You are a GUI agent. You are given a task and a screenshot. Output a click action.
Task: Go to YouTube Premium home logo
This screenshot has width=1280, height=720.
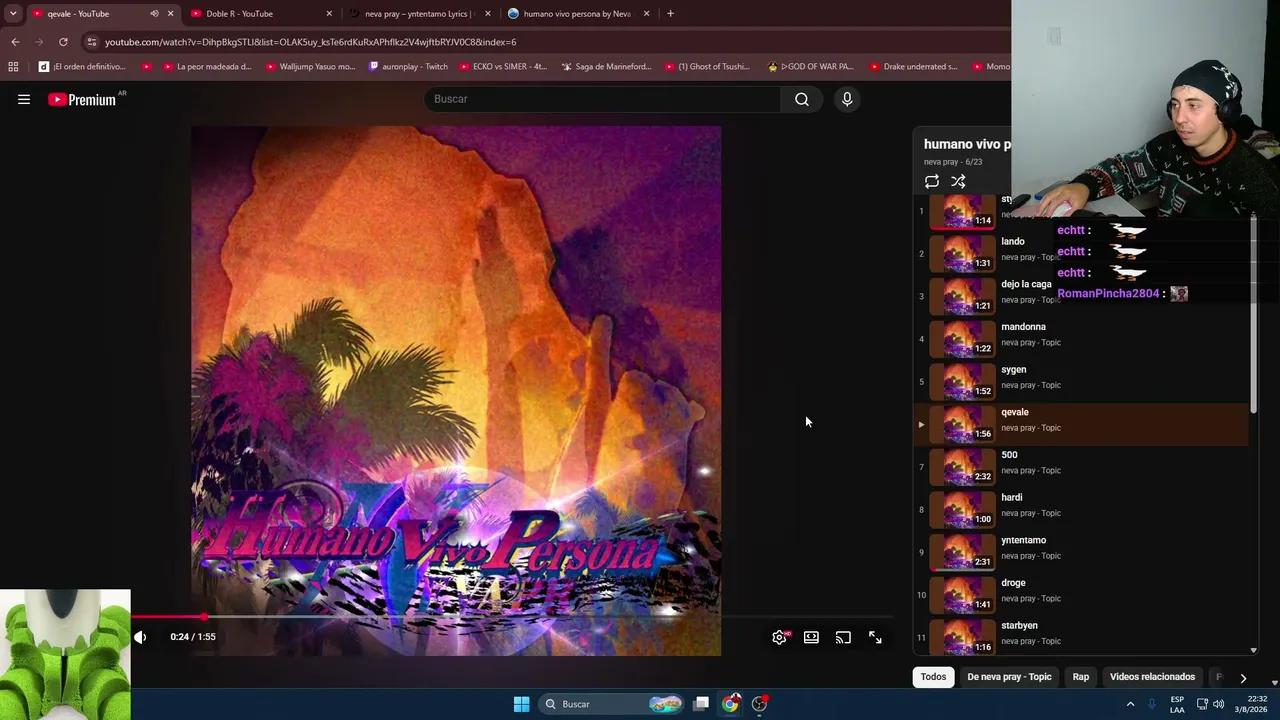[x=82, y=99]
